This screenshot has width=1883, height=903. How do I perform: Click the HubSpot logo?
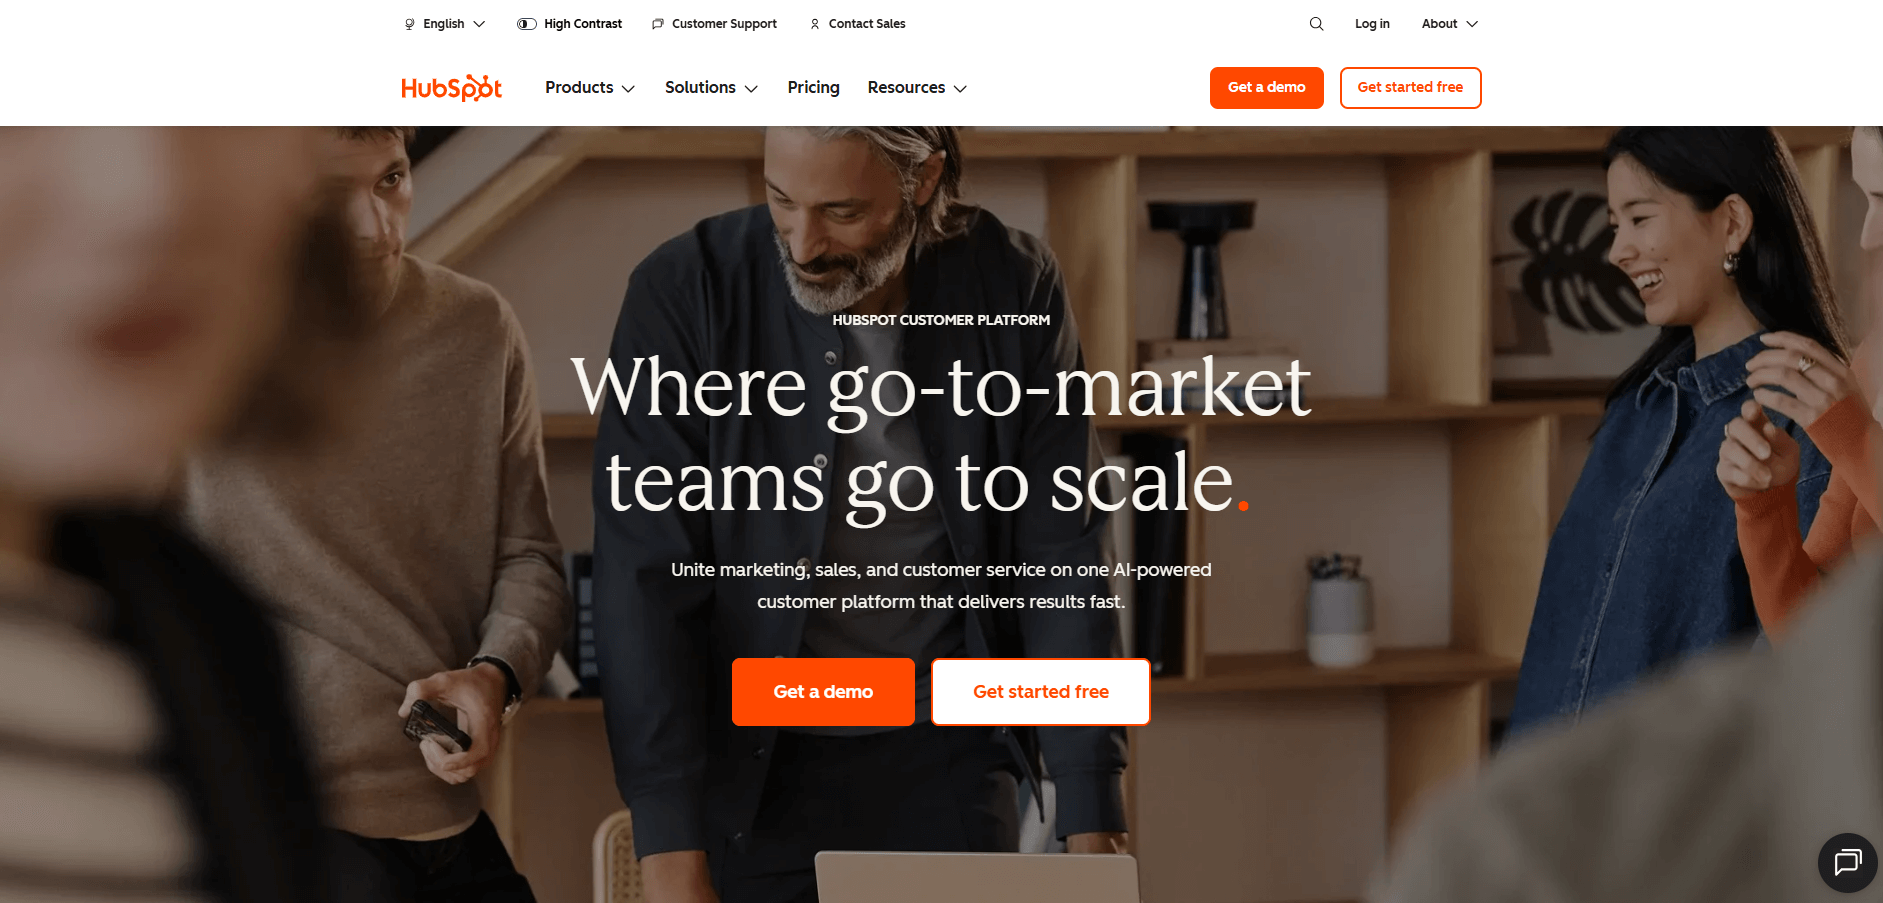(x=451, y=88)
